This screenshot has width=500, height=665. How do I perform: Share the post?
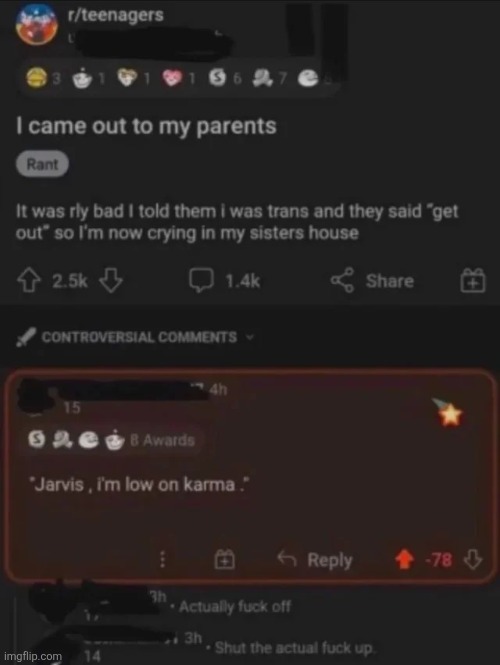372,281
